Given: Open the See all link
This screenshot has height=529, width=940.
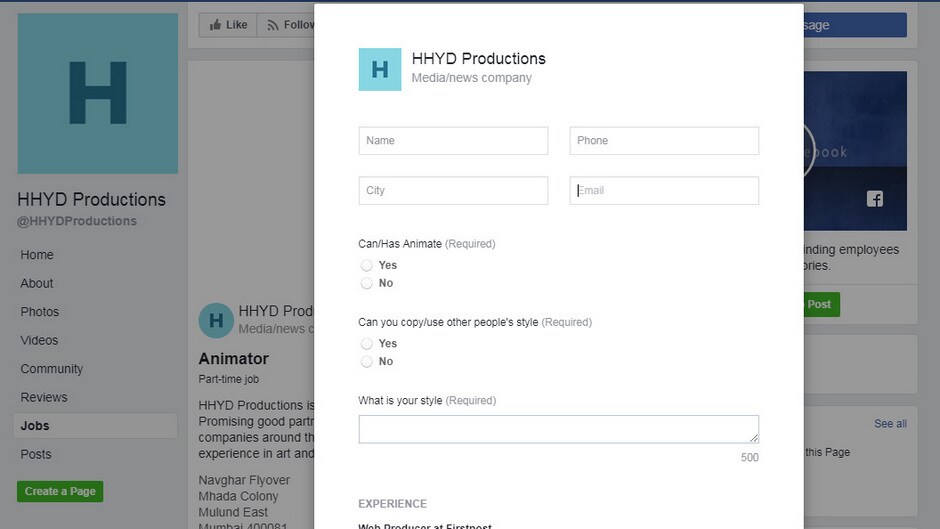Looking at the screenshot, I should 890,423.
